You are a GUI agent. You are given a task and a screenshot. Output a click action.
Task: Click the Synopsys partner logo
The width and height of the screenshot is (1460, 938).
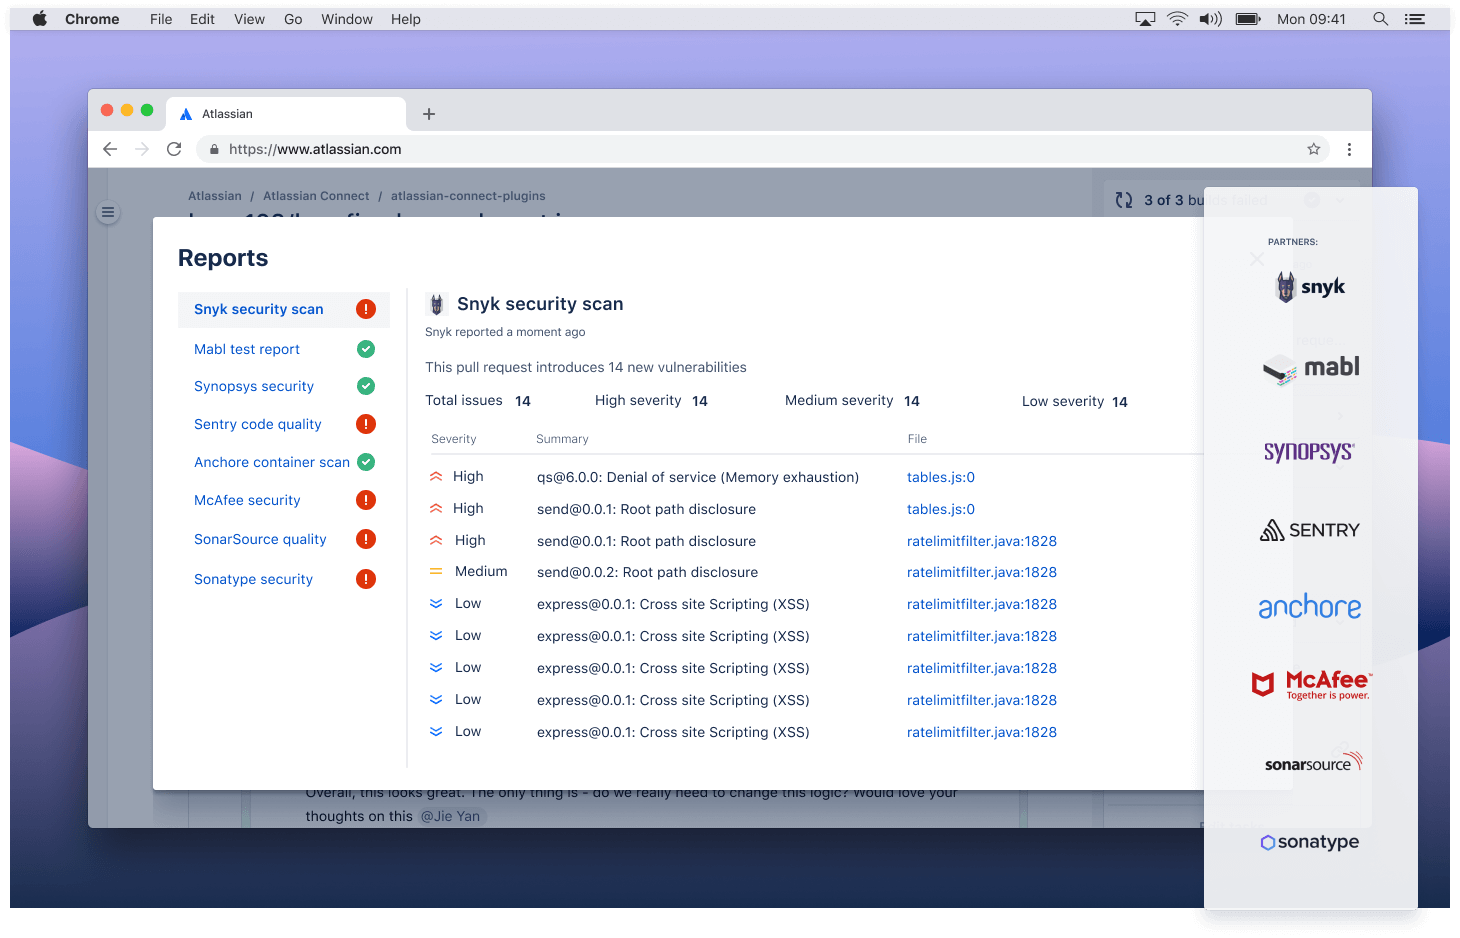point(1309,452)
